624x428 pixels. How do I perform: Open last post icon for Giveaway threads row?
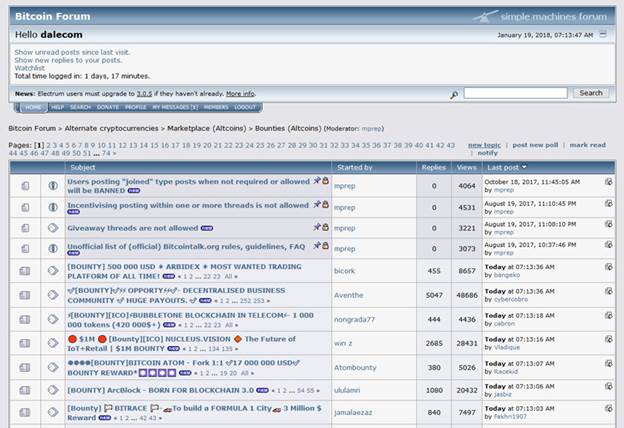pos(608,224)
